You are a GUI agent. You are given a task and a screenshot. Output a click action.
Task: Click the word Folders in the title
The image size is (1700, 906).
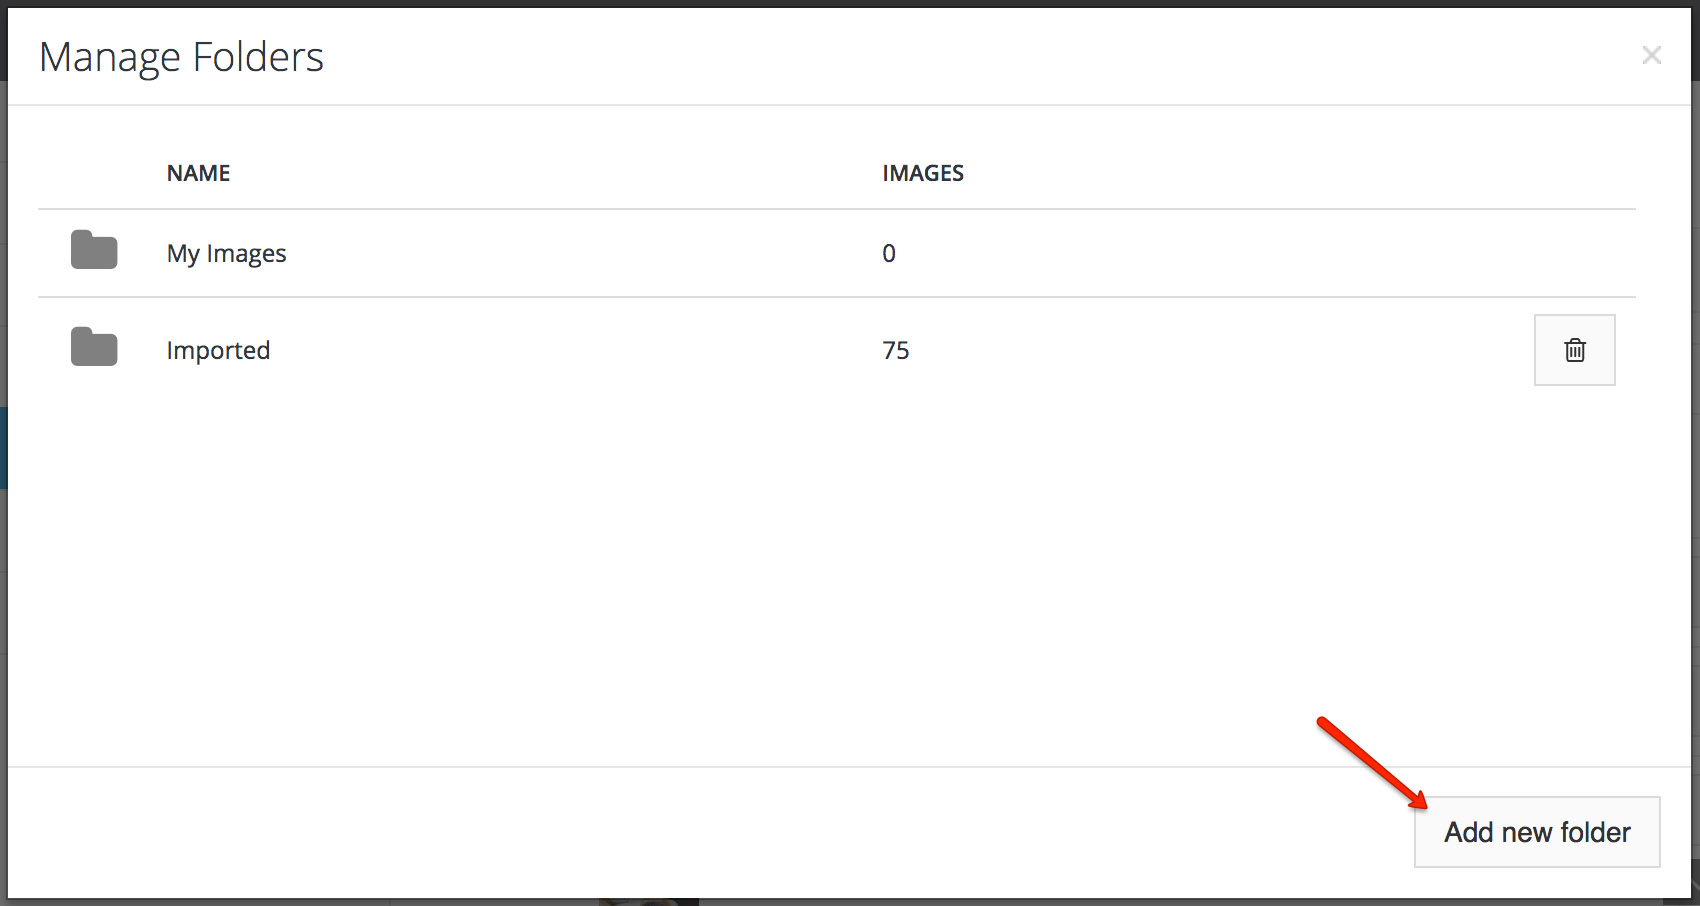[258, 58]
